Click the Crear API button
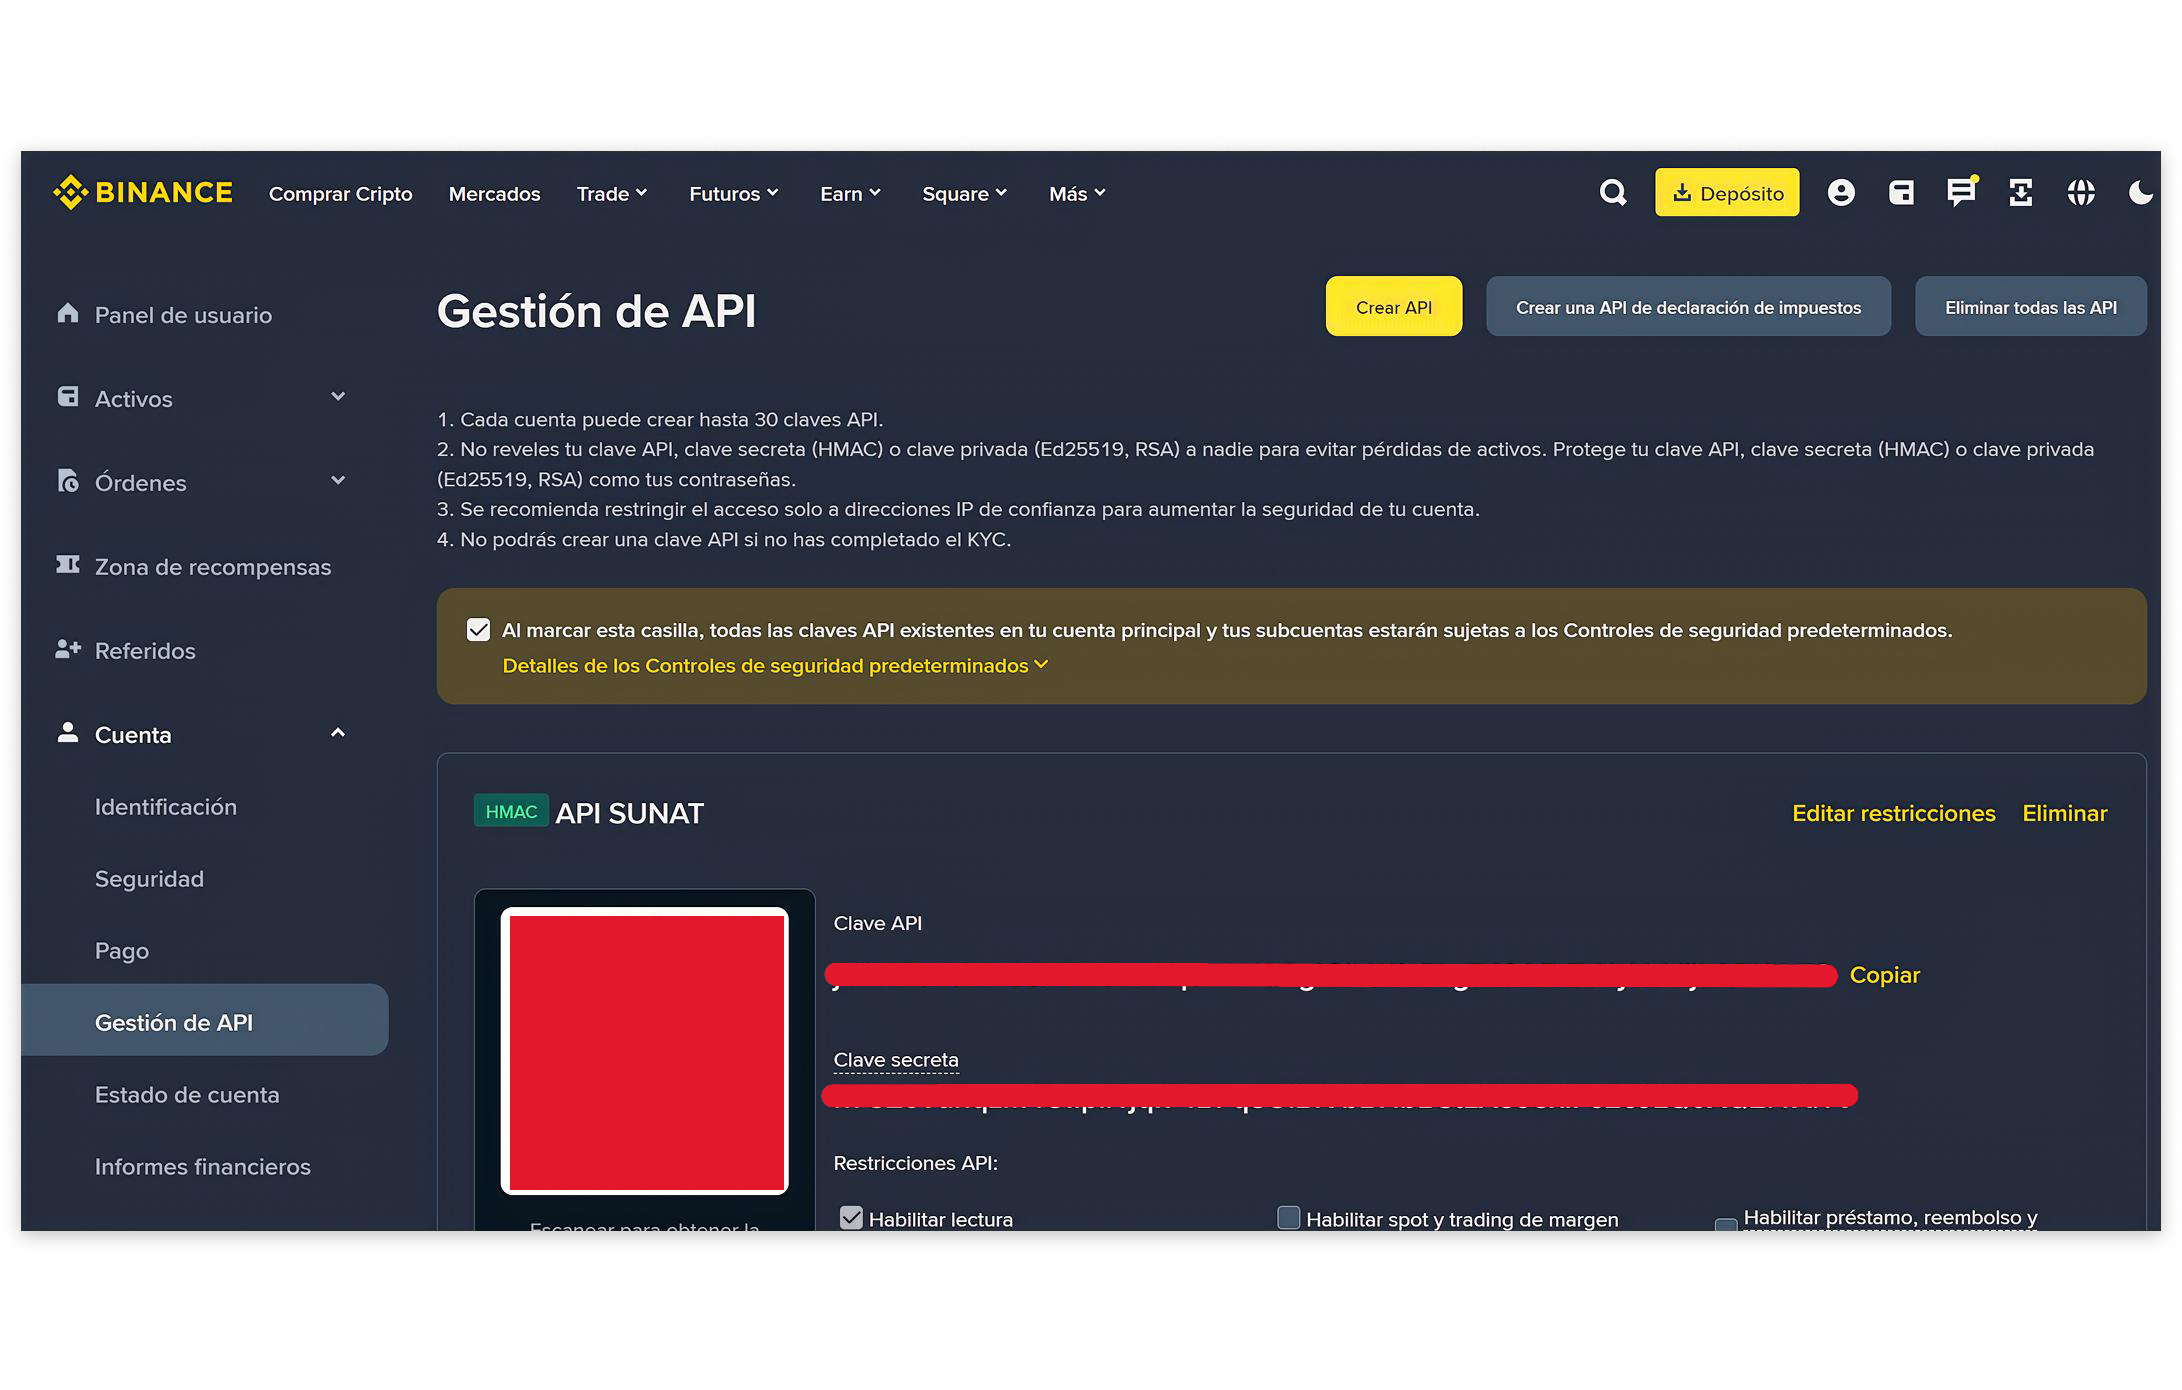The image size is (2182, 1390). tap(1393, 307)
